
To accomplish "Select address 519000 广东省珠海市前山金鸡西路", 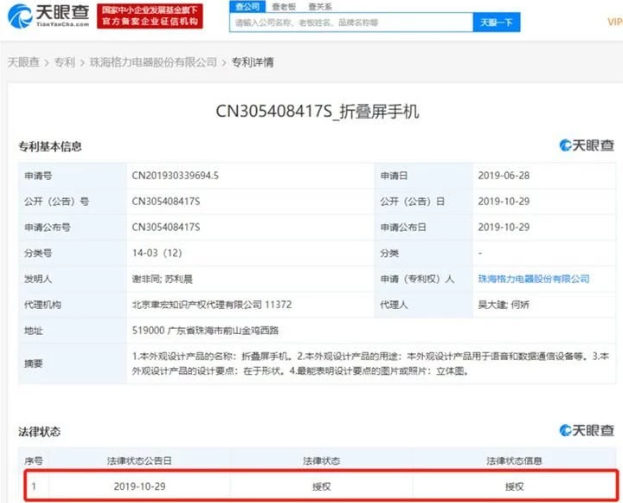I will [205, 331].
